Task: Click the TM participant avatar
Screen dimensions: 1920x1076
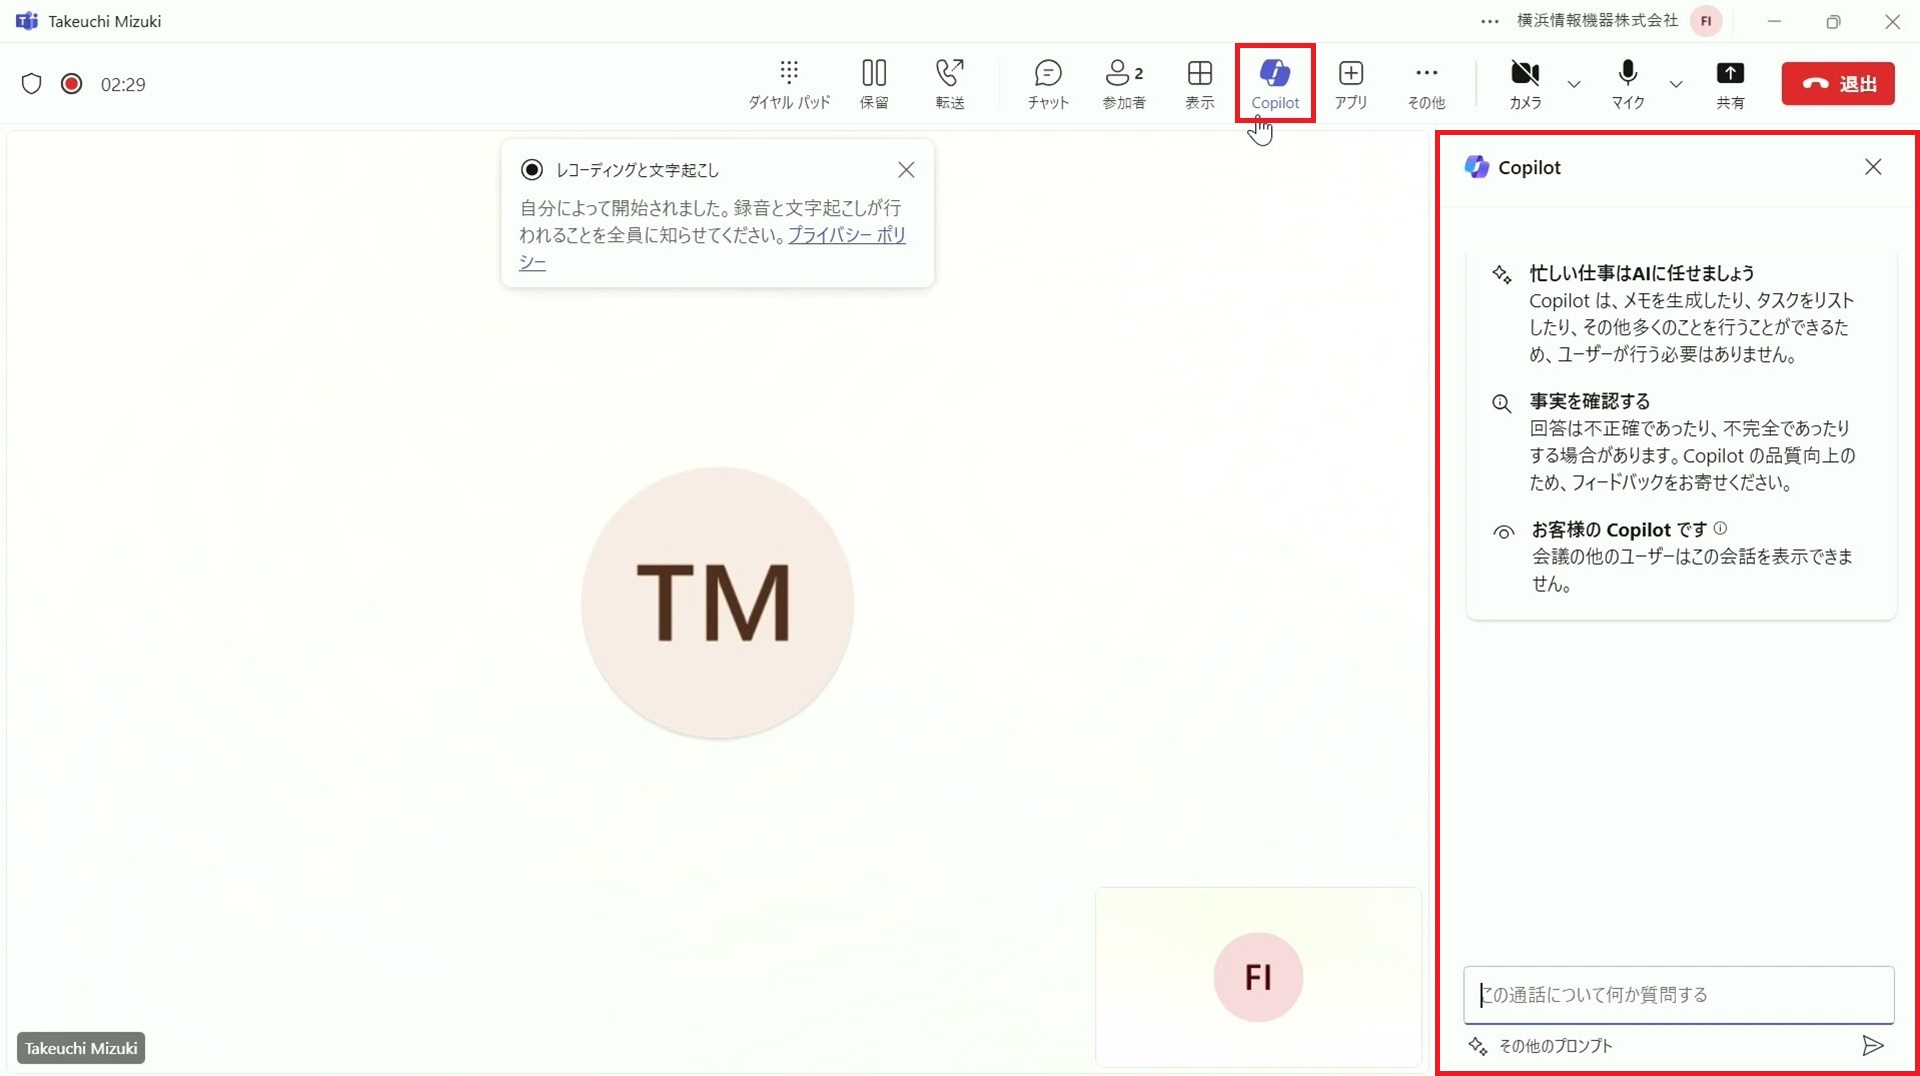Action: [717, 603]
